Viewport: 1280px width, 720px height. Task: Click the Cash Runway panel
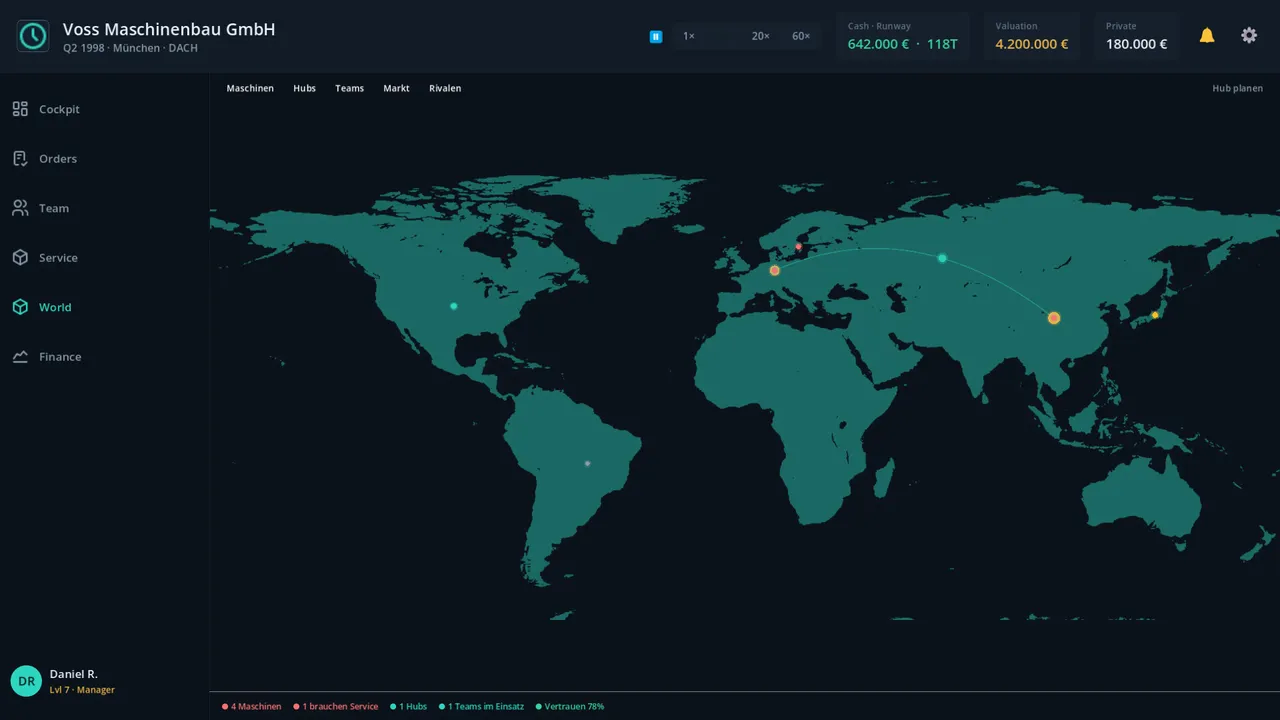tap(902, 36)
